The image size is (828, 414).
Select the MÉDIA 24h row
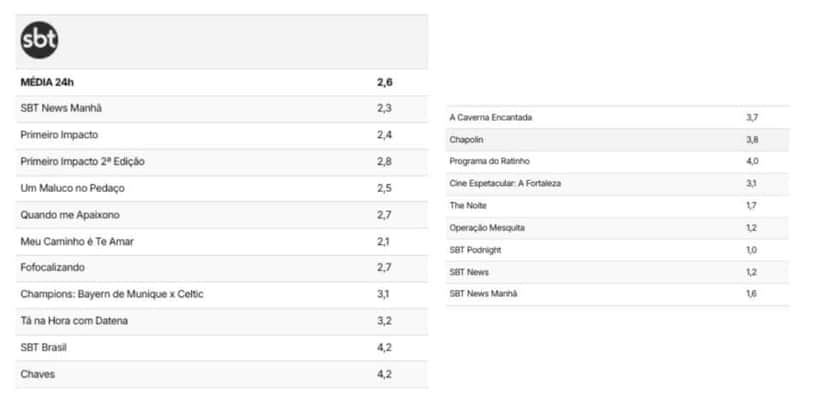point(222,82)
